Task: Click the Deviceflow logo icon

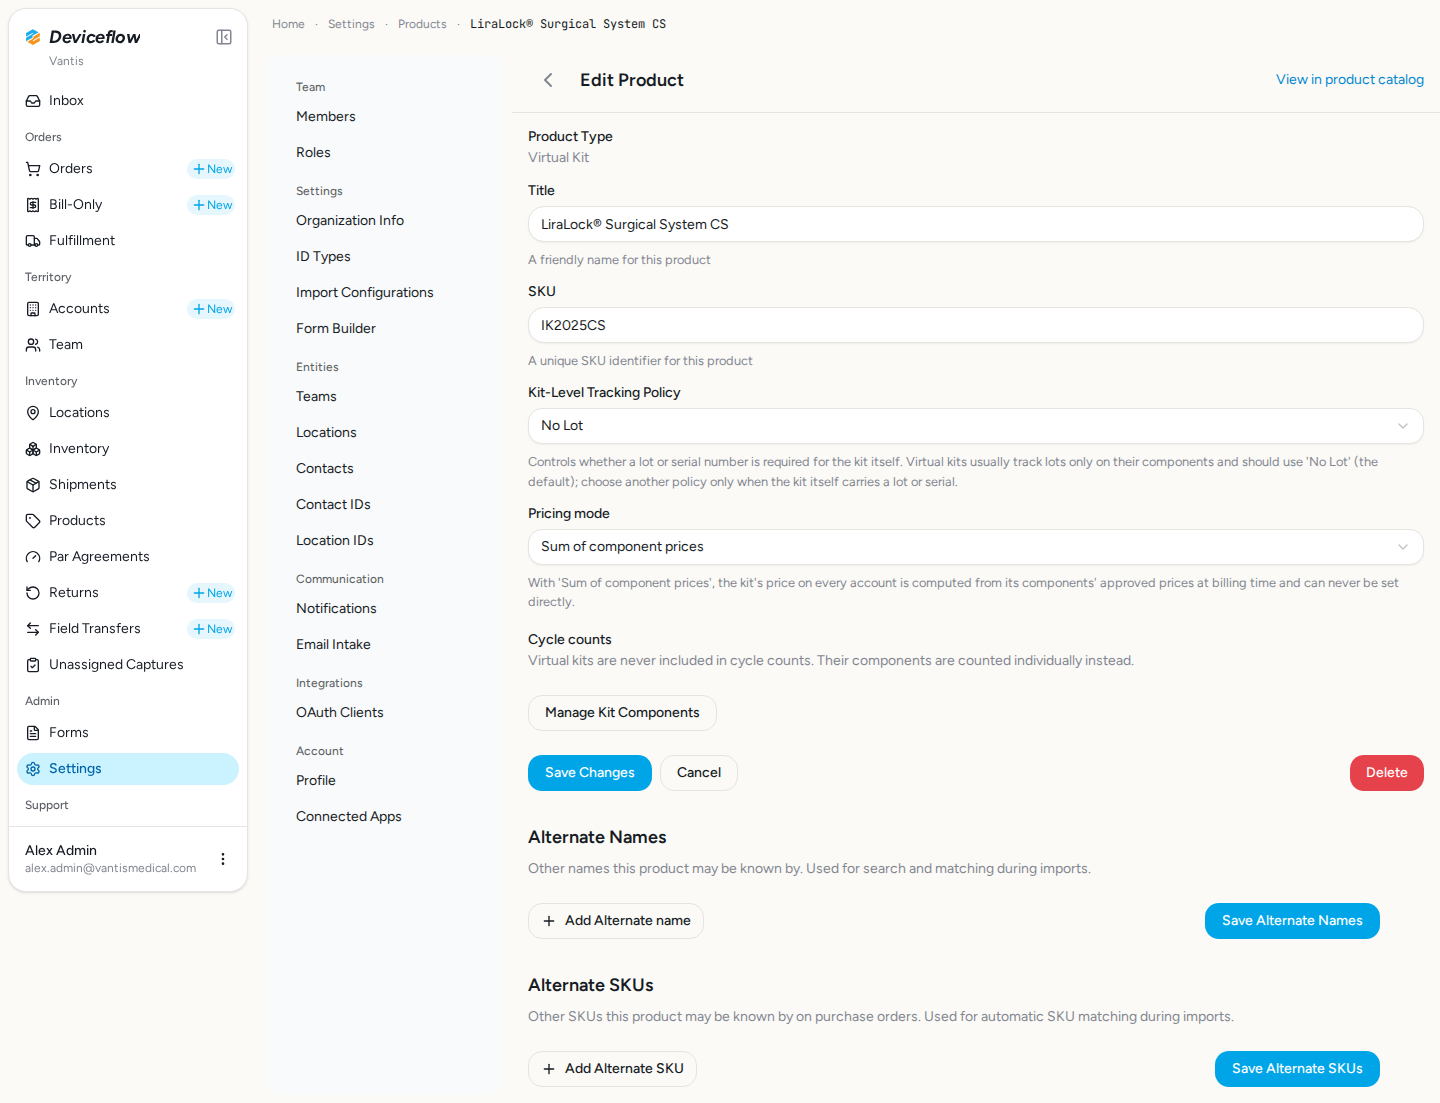Action: (33, 37)
